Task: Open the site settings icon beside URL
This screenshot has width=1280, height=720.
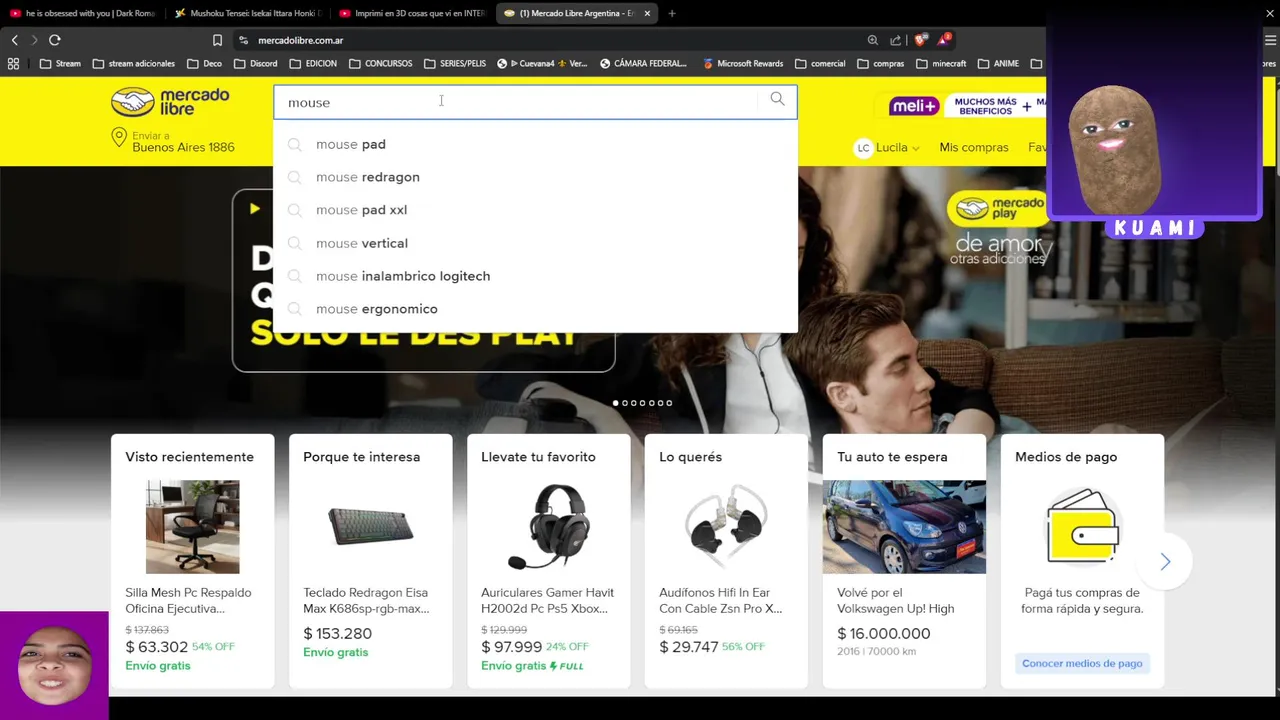Action: coord(243,40)
